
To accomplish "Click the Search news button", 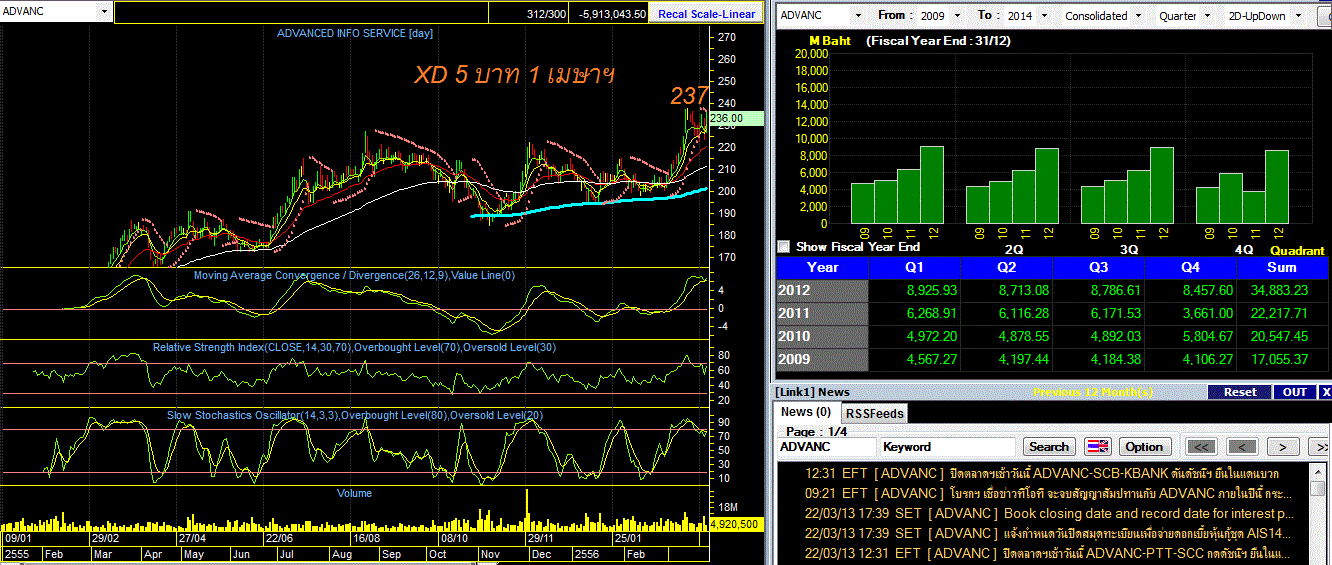I will click(1048, 447).
